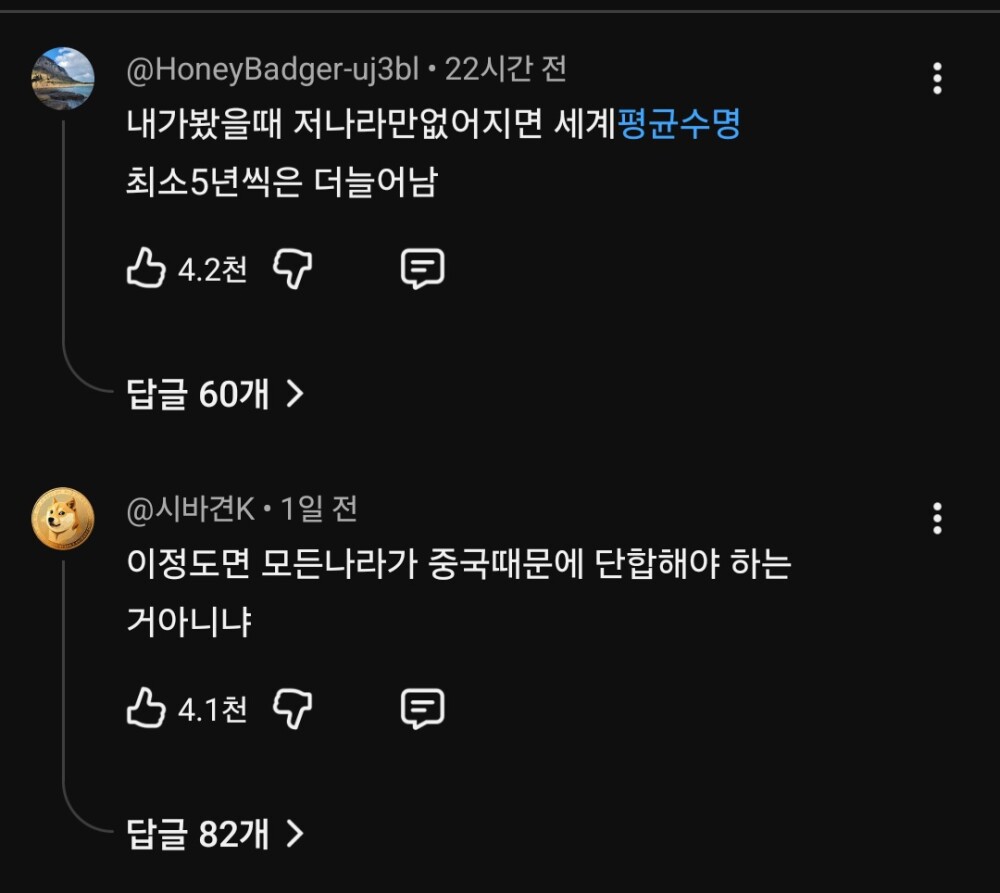1000x893 pixels.
Task: Click the chevron next to 답글 82개
Action: 294,833
